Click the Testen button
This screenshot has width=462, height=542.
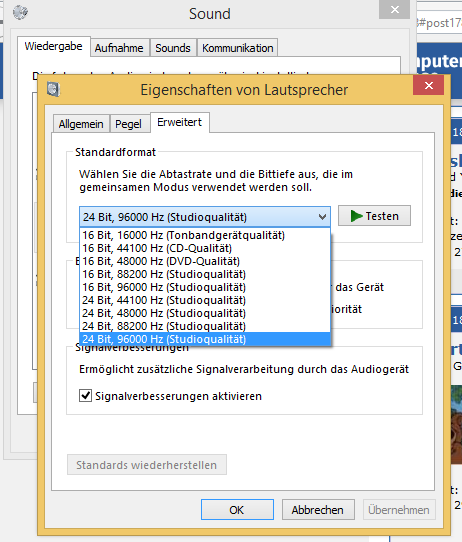click(x=374, y=216)
